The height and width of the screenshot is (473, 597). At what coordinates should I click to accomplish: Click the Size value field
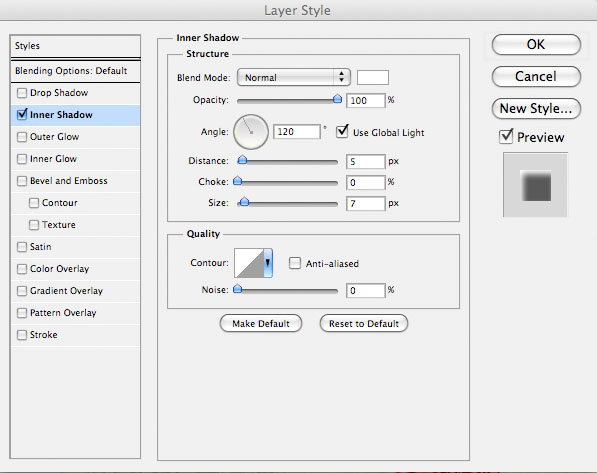click(x=366, y=203)
